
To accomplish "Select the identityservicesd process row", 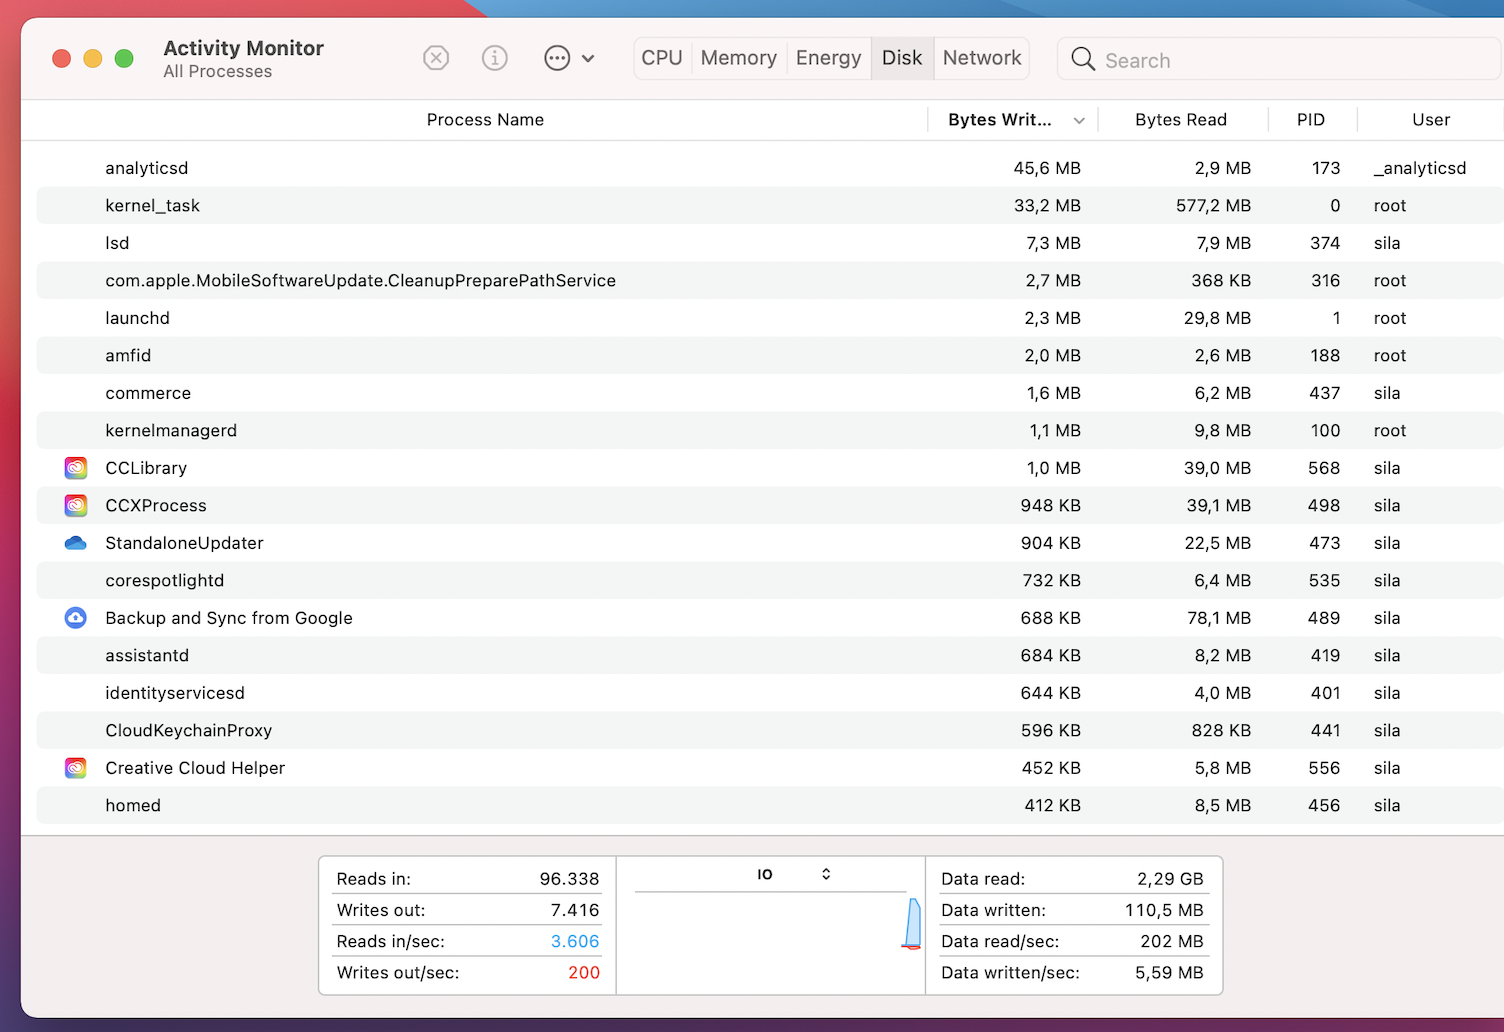I will 770,693.
